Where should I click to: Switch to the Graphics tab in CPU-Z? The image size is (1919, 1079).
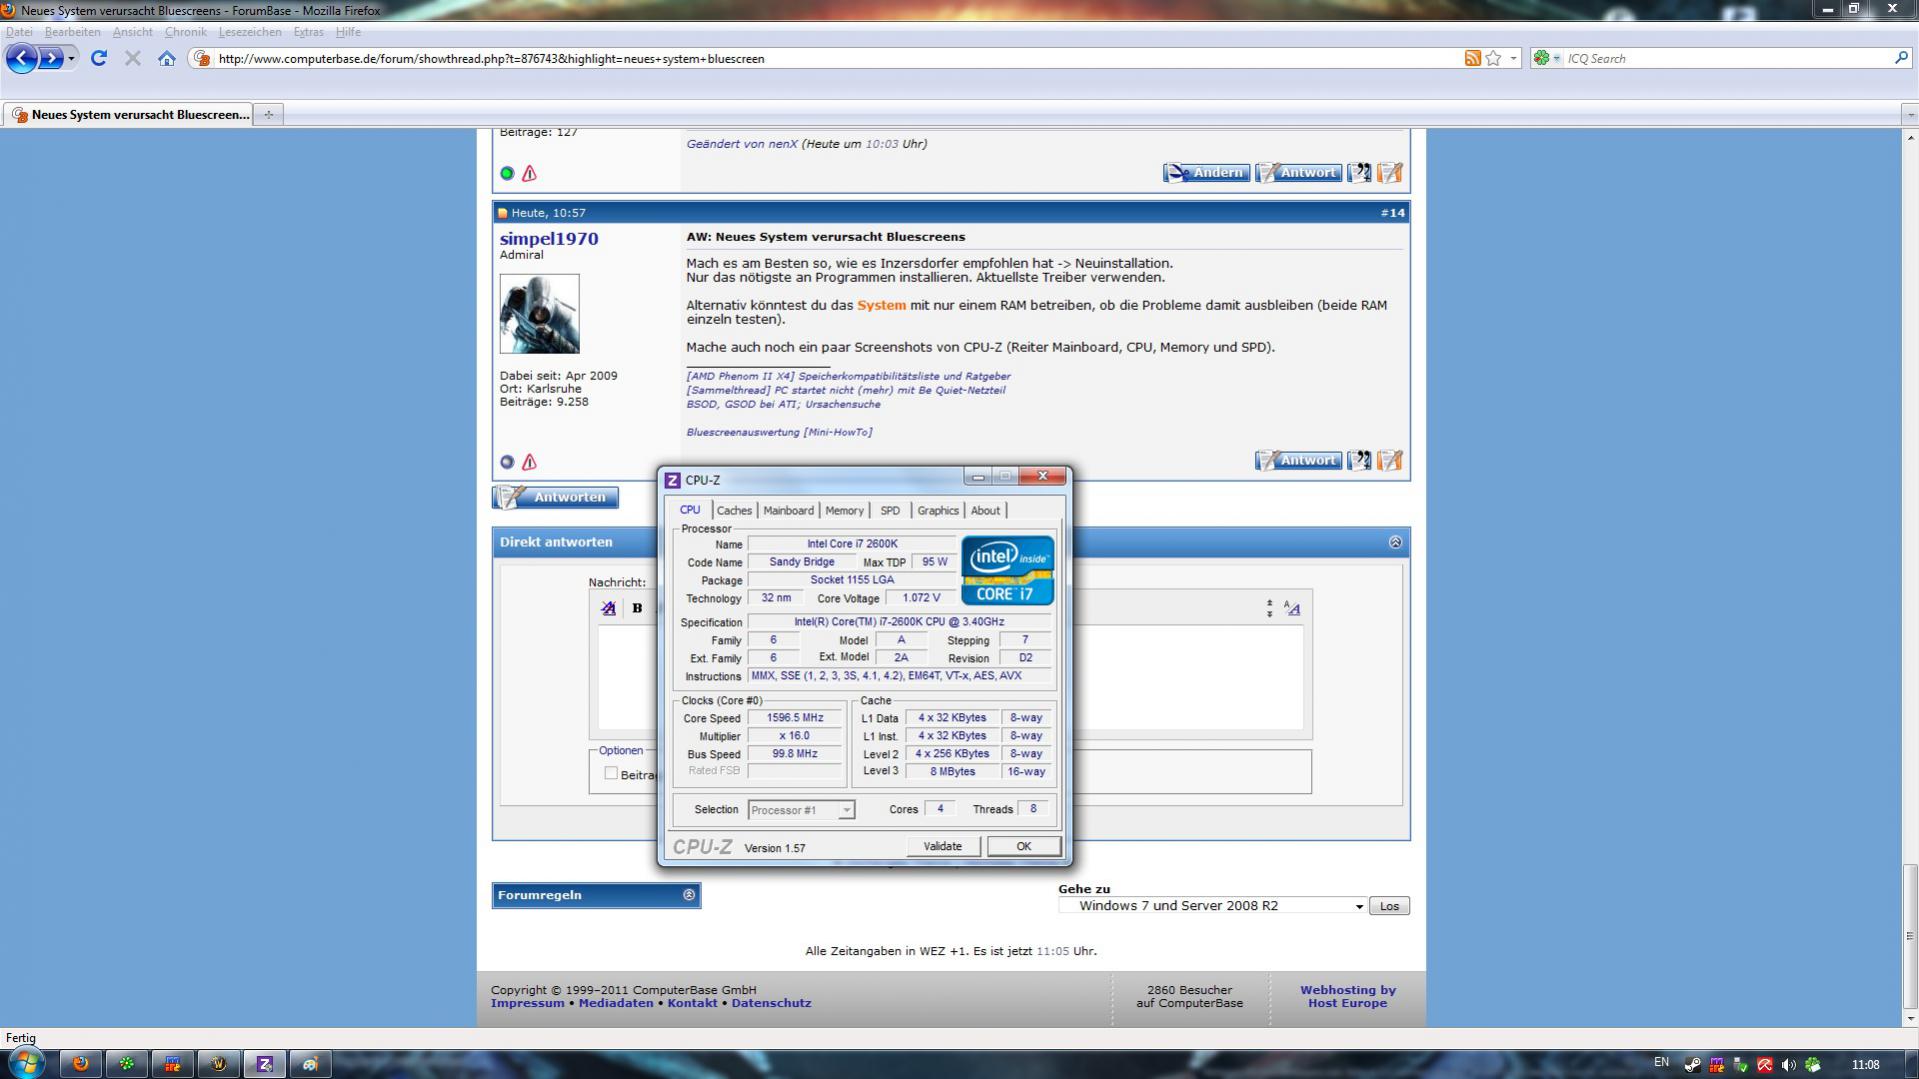(x=938, y=510)
